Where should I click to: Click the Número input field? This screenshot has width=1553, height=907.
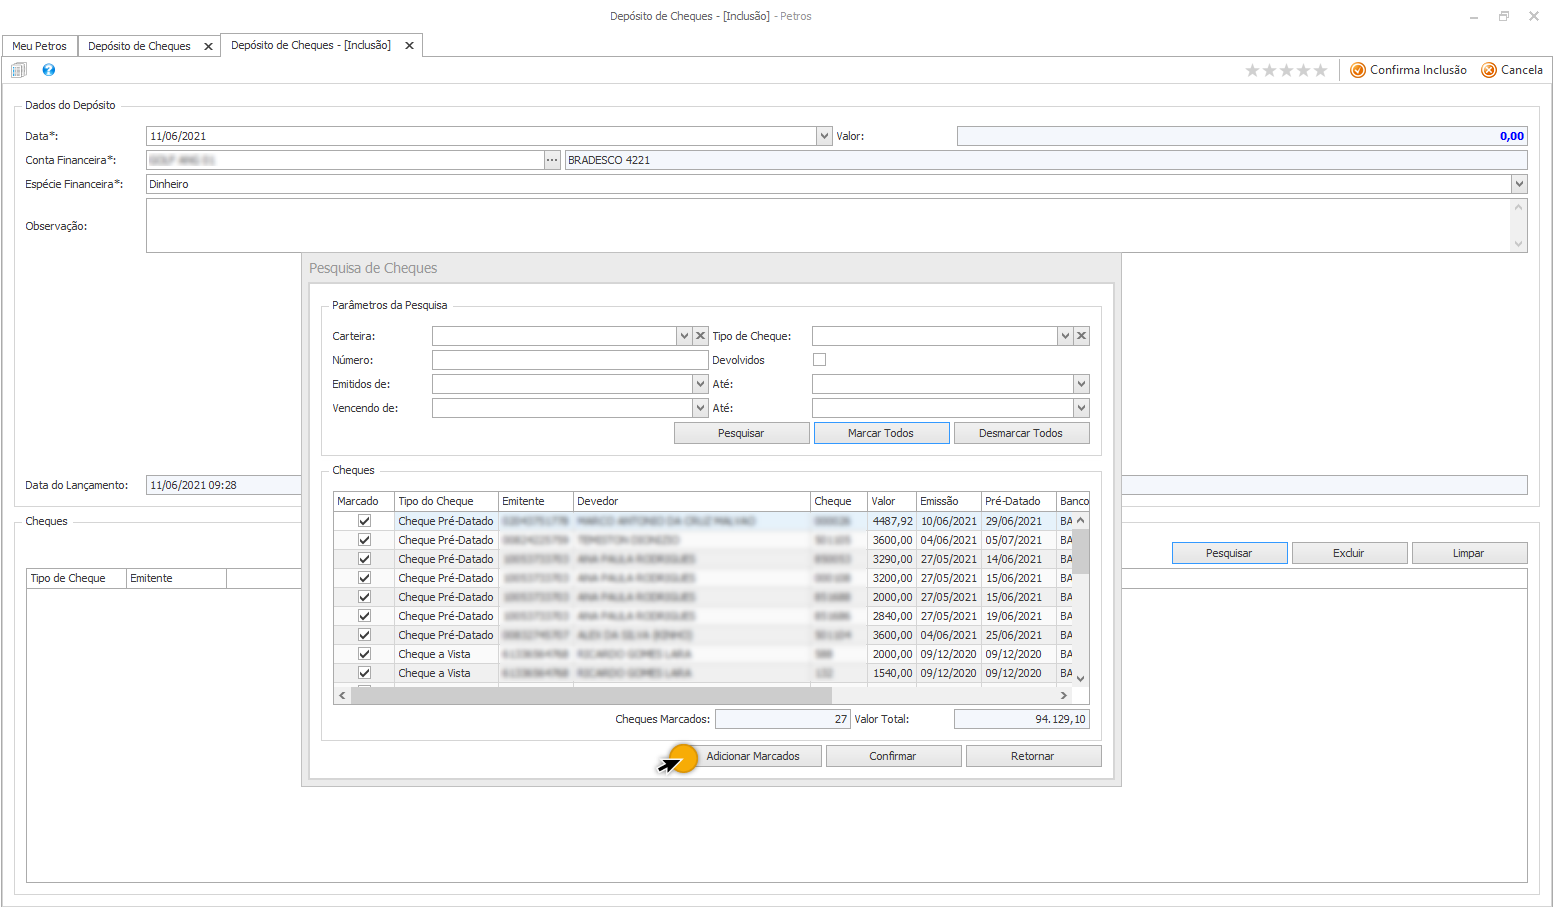[570, 360]
